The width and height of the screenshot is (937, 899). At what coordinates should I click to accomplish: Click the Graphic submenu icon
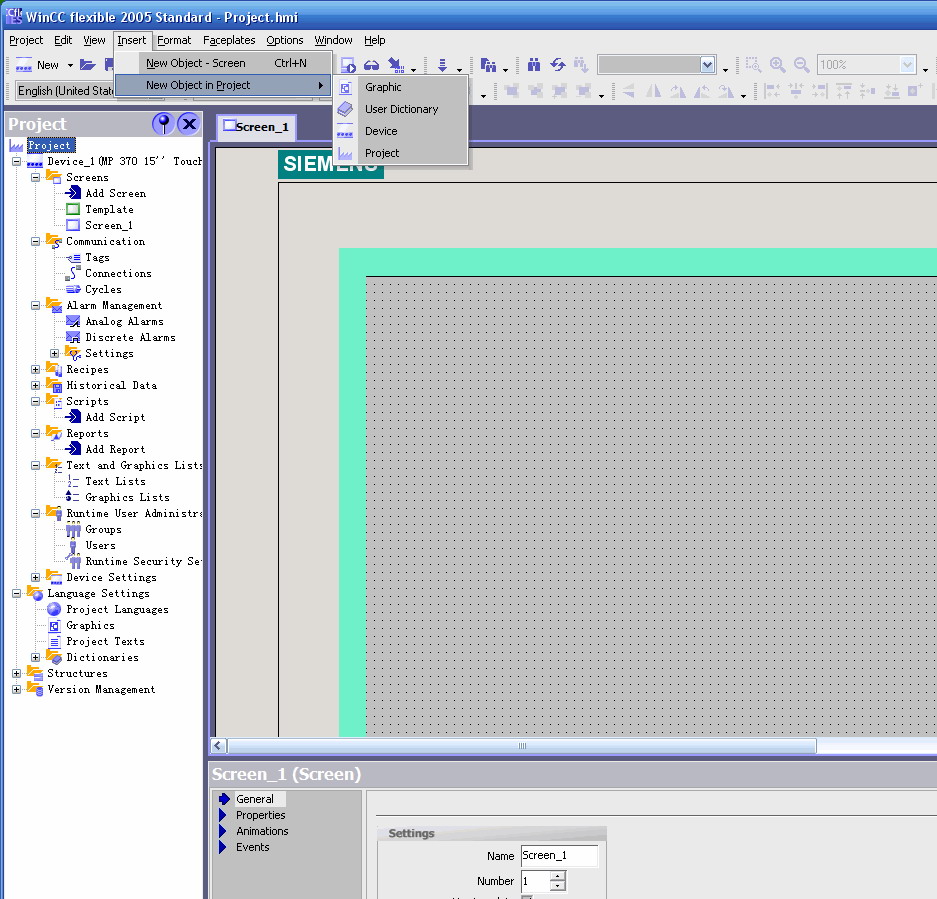click(345, 88)
